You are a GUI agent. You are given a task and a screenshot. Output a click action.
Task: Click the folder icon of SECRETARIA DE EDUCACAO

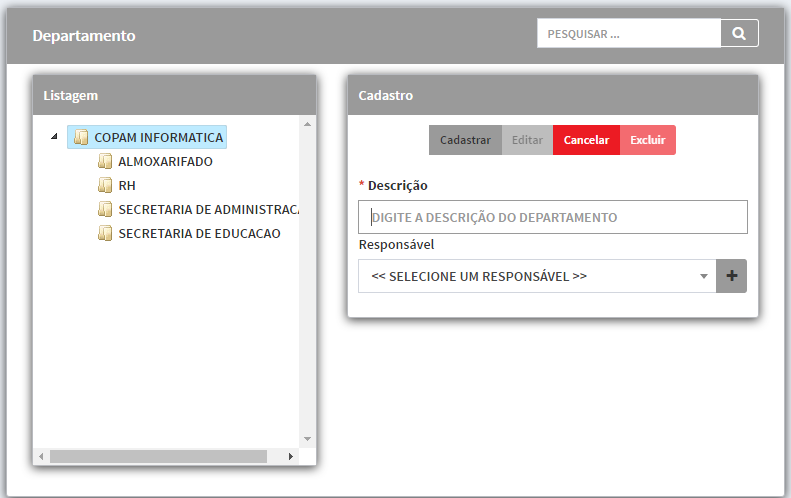pos(105,233)
